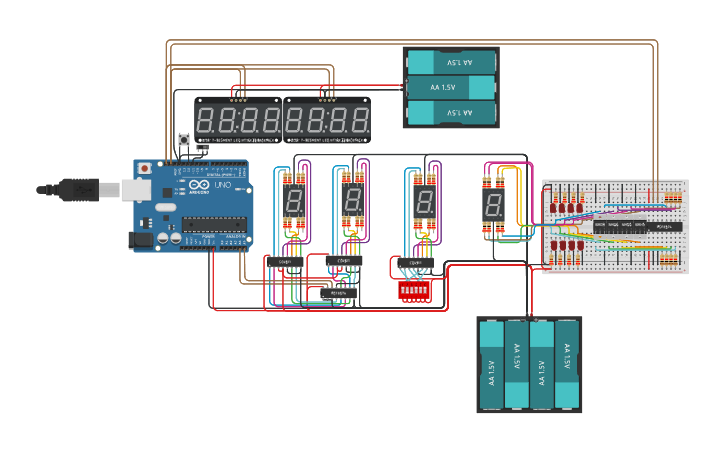This screenshot has width=725, height=453.
Task: Select the left four-digit 7-segment display
Action: click(238, 120)
